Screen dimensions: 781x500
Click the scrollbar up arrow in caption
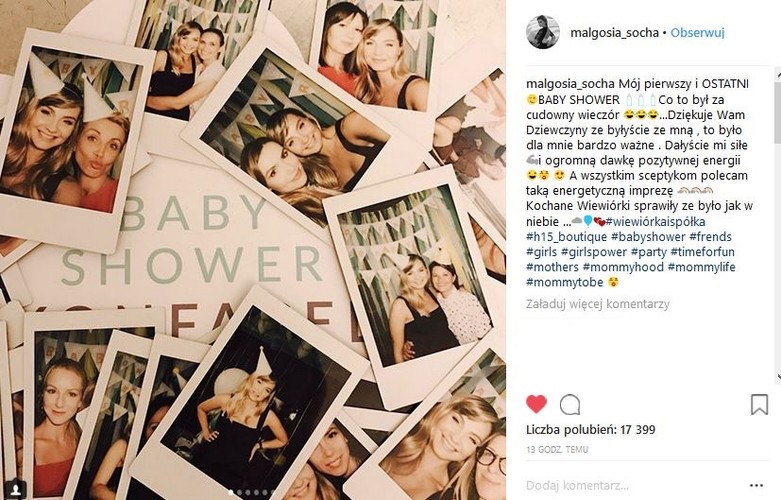[778, 73]
